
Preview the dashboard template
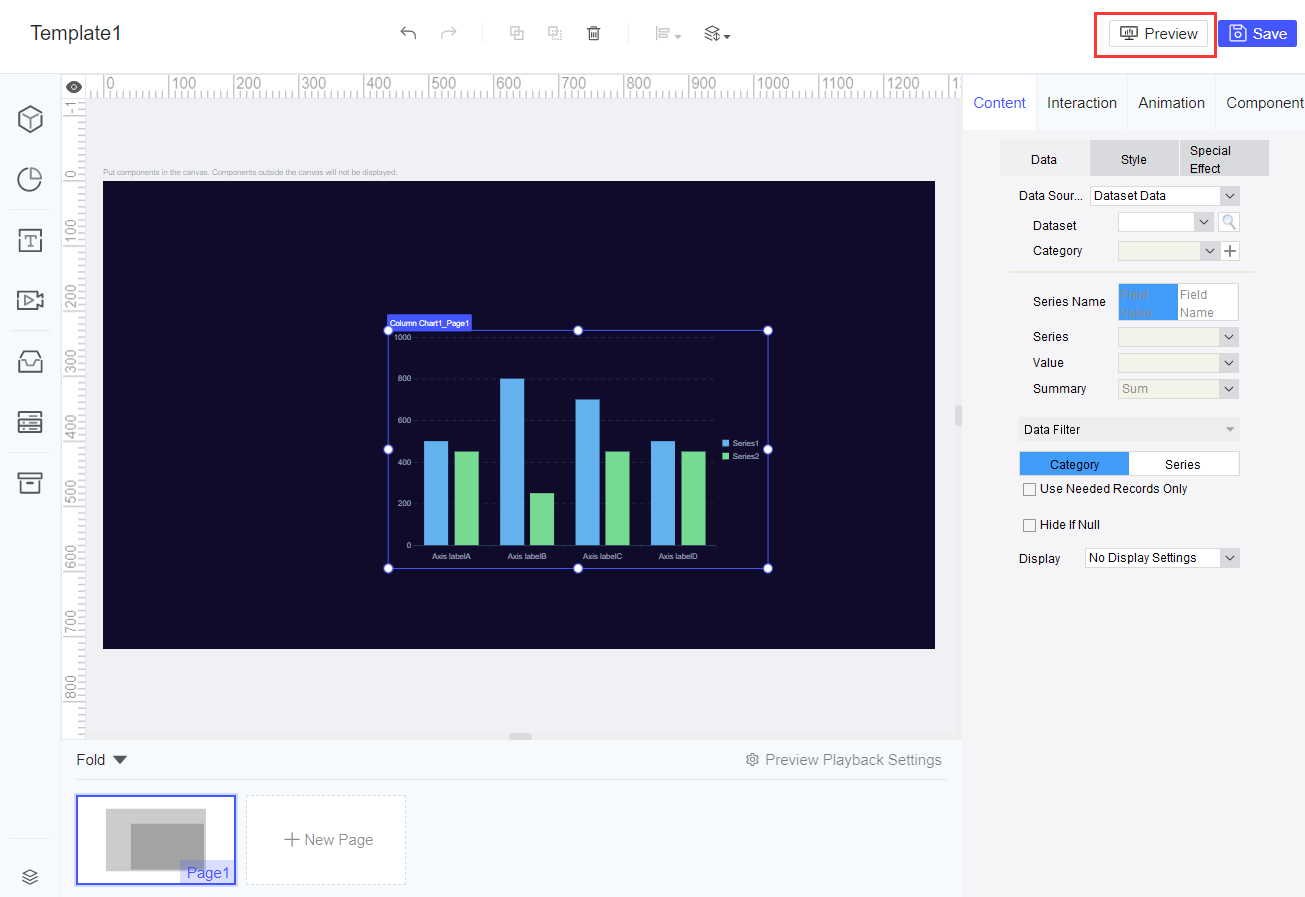pos(1155,33)
